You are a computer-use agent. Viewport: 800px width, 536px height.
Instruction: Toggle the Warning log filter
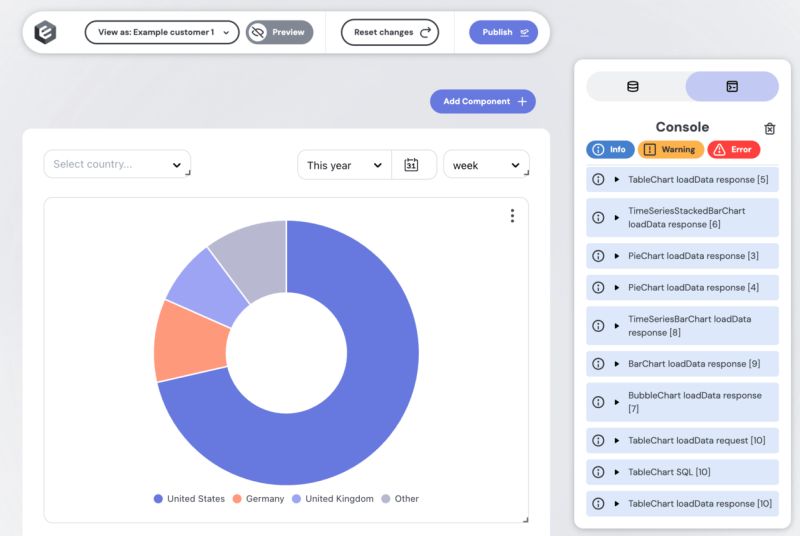pyautogui.click(x=670, y=149)
